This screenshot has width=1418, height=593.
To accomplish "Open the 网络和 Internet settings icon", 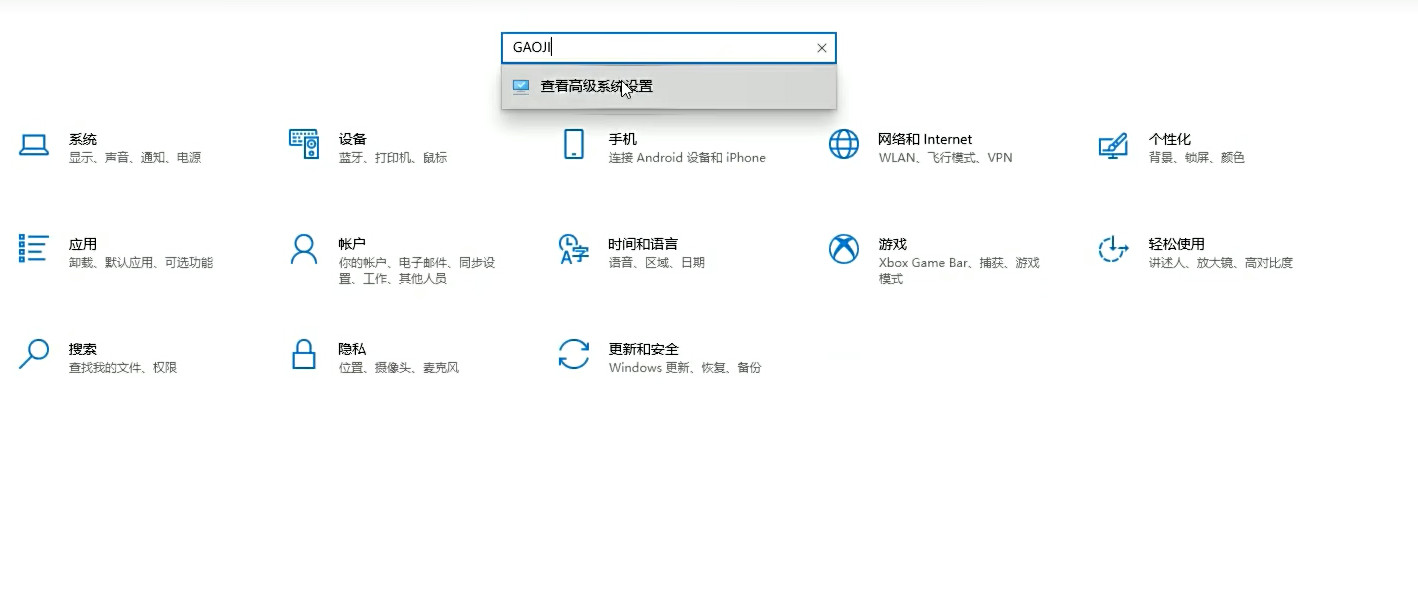I will click(843, 146).
